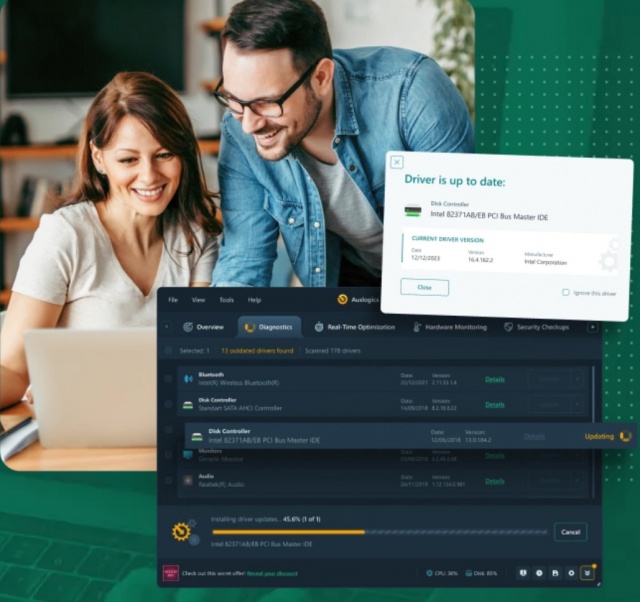Screen dimensions: 640x602
Task: Click the installation progress bar
Action: point(379,532)
